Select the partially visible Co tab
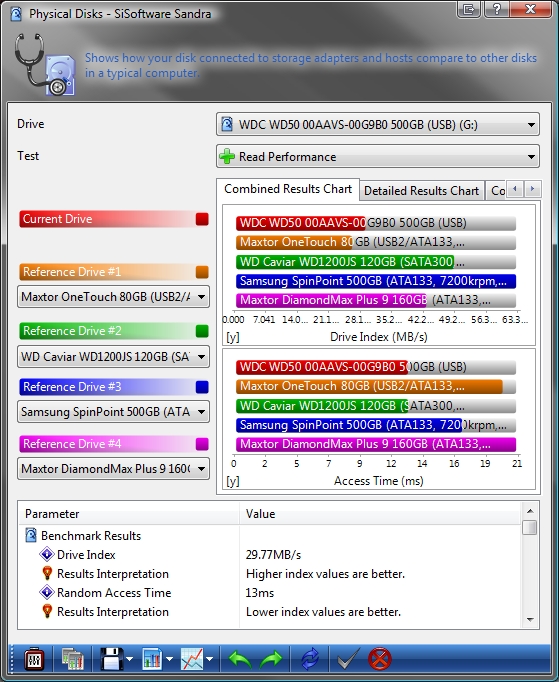The width and height of the screenshot is (559, 682). (x=496, y=191)
